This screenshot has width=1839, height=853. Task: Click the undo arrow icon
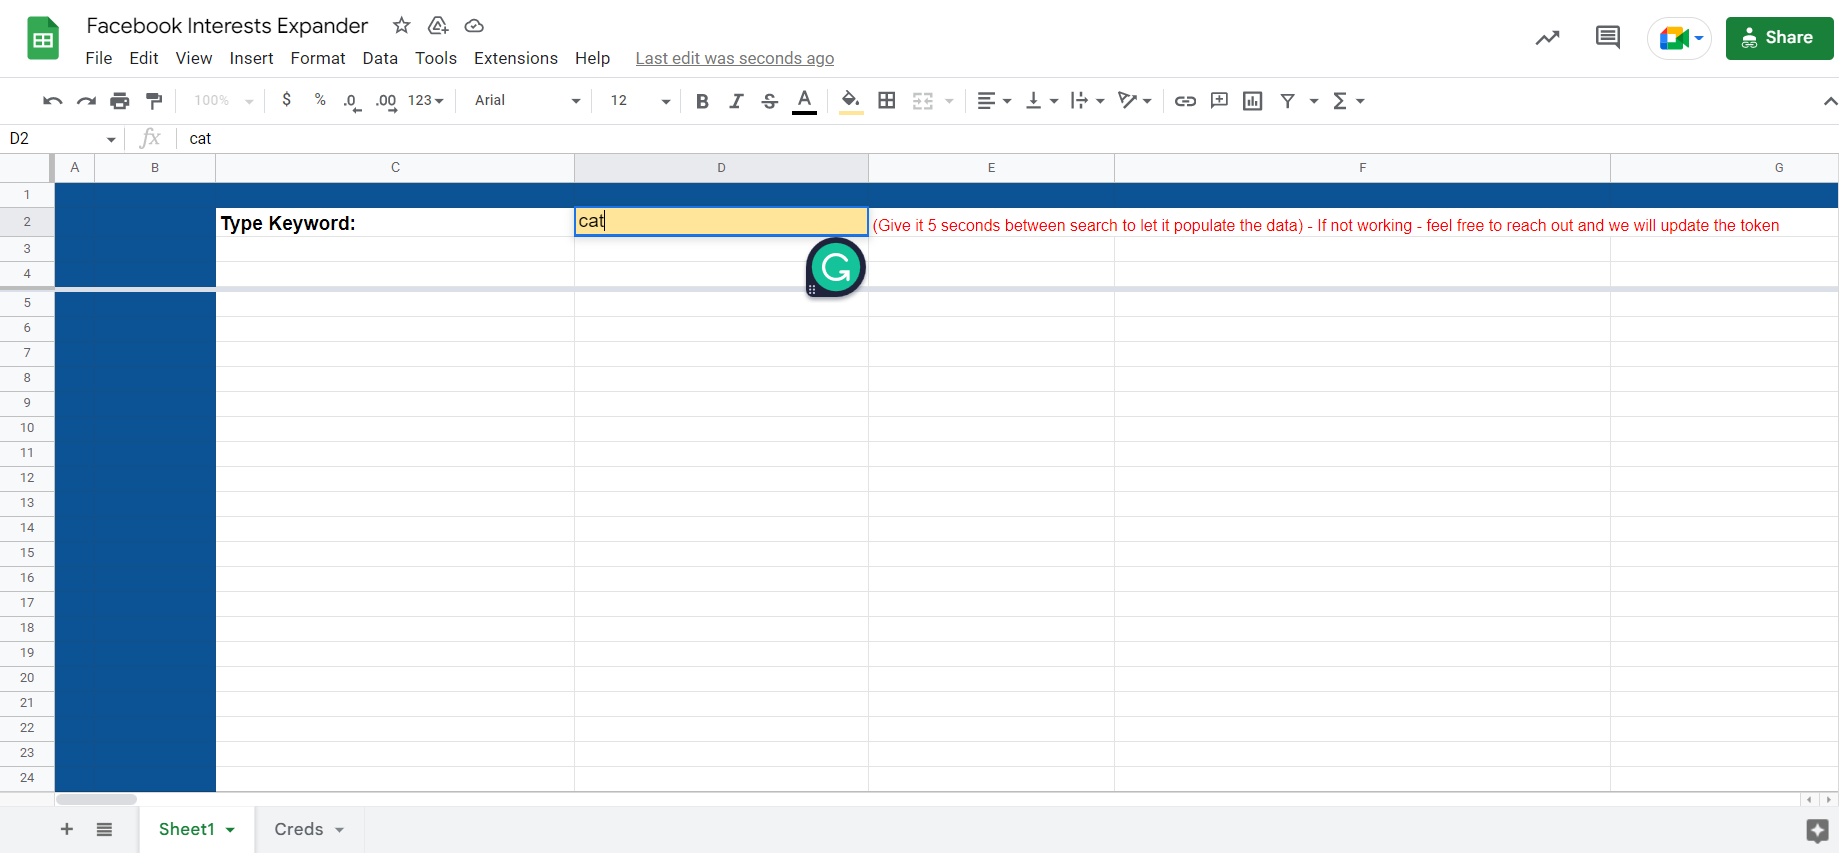click(x=52, y=101)
